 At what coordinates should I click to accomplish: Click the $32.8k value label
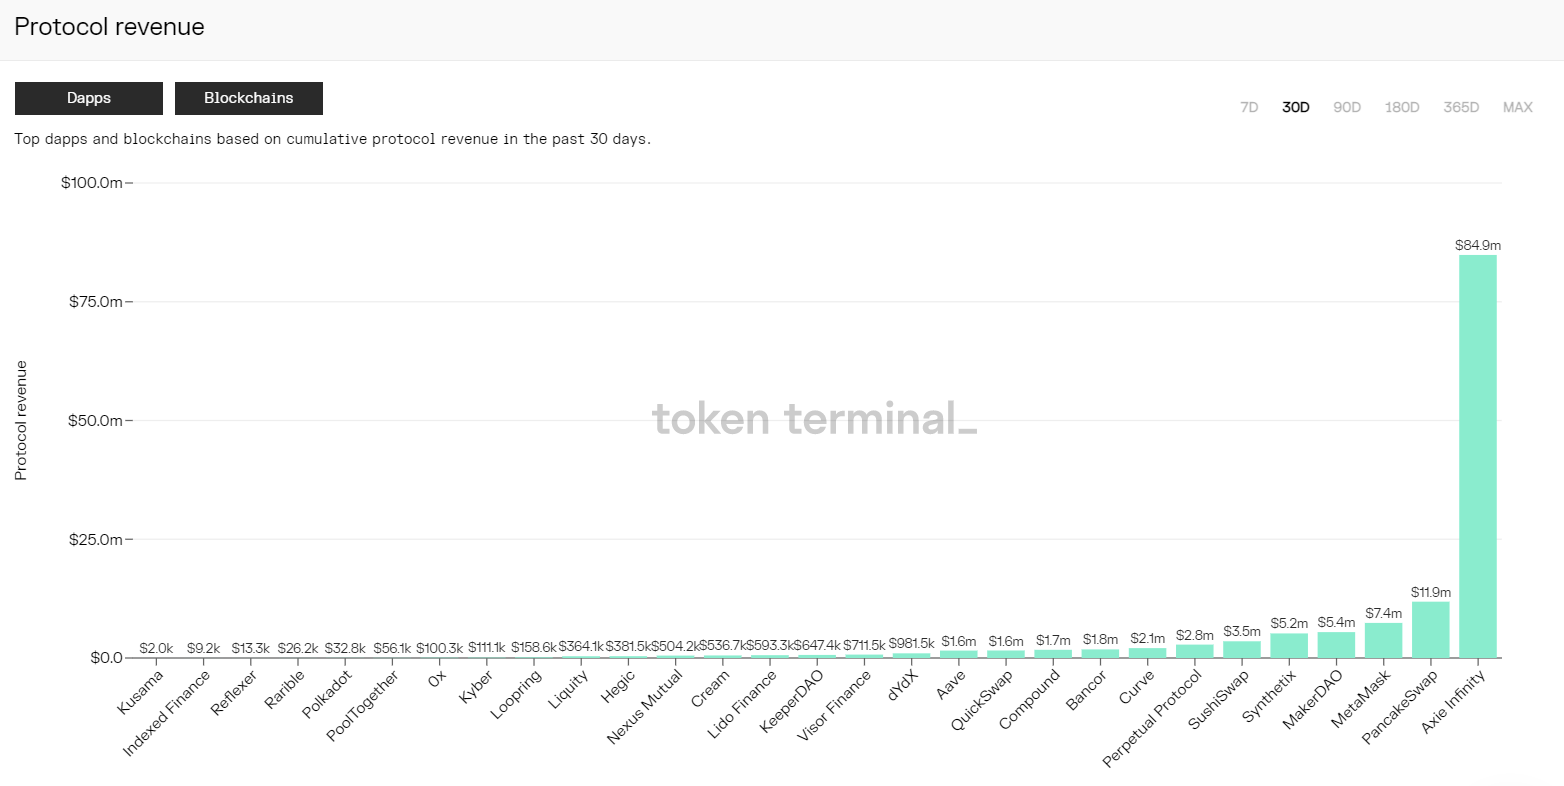345,648
